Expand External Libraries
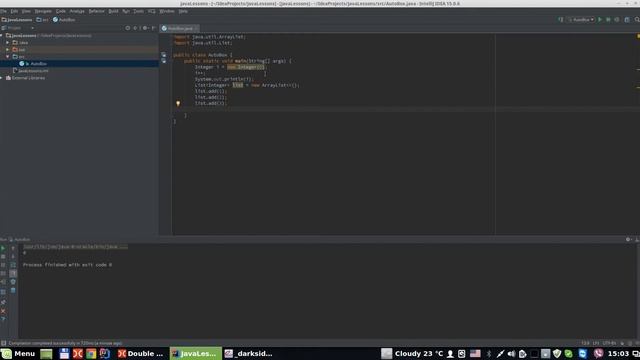 tap(2, 78)
